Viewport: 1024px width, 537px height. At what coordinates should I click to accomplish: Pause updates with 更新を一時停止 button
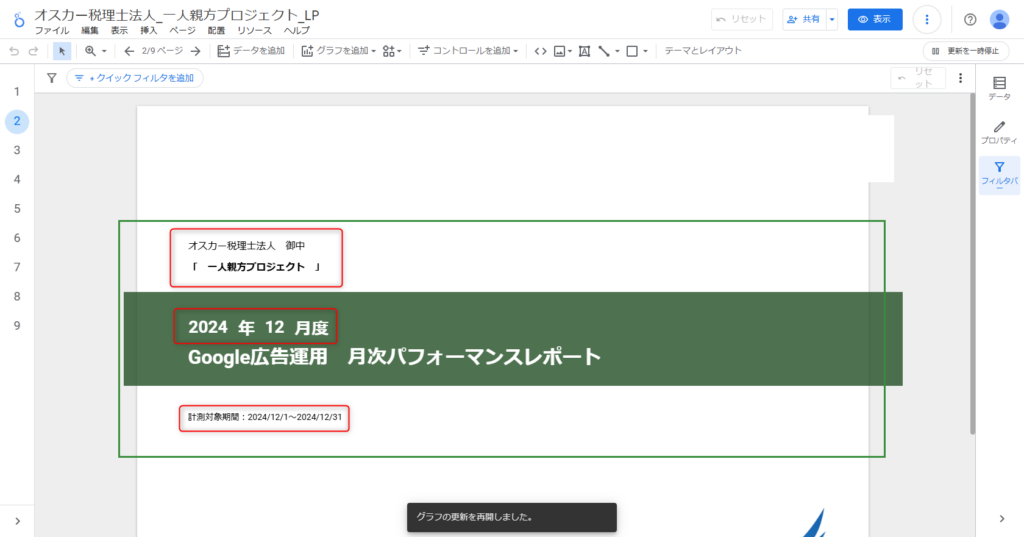964,51
